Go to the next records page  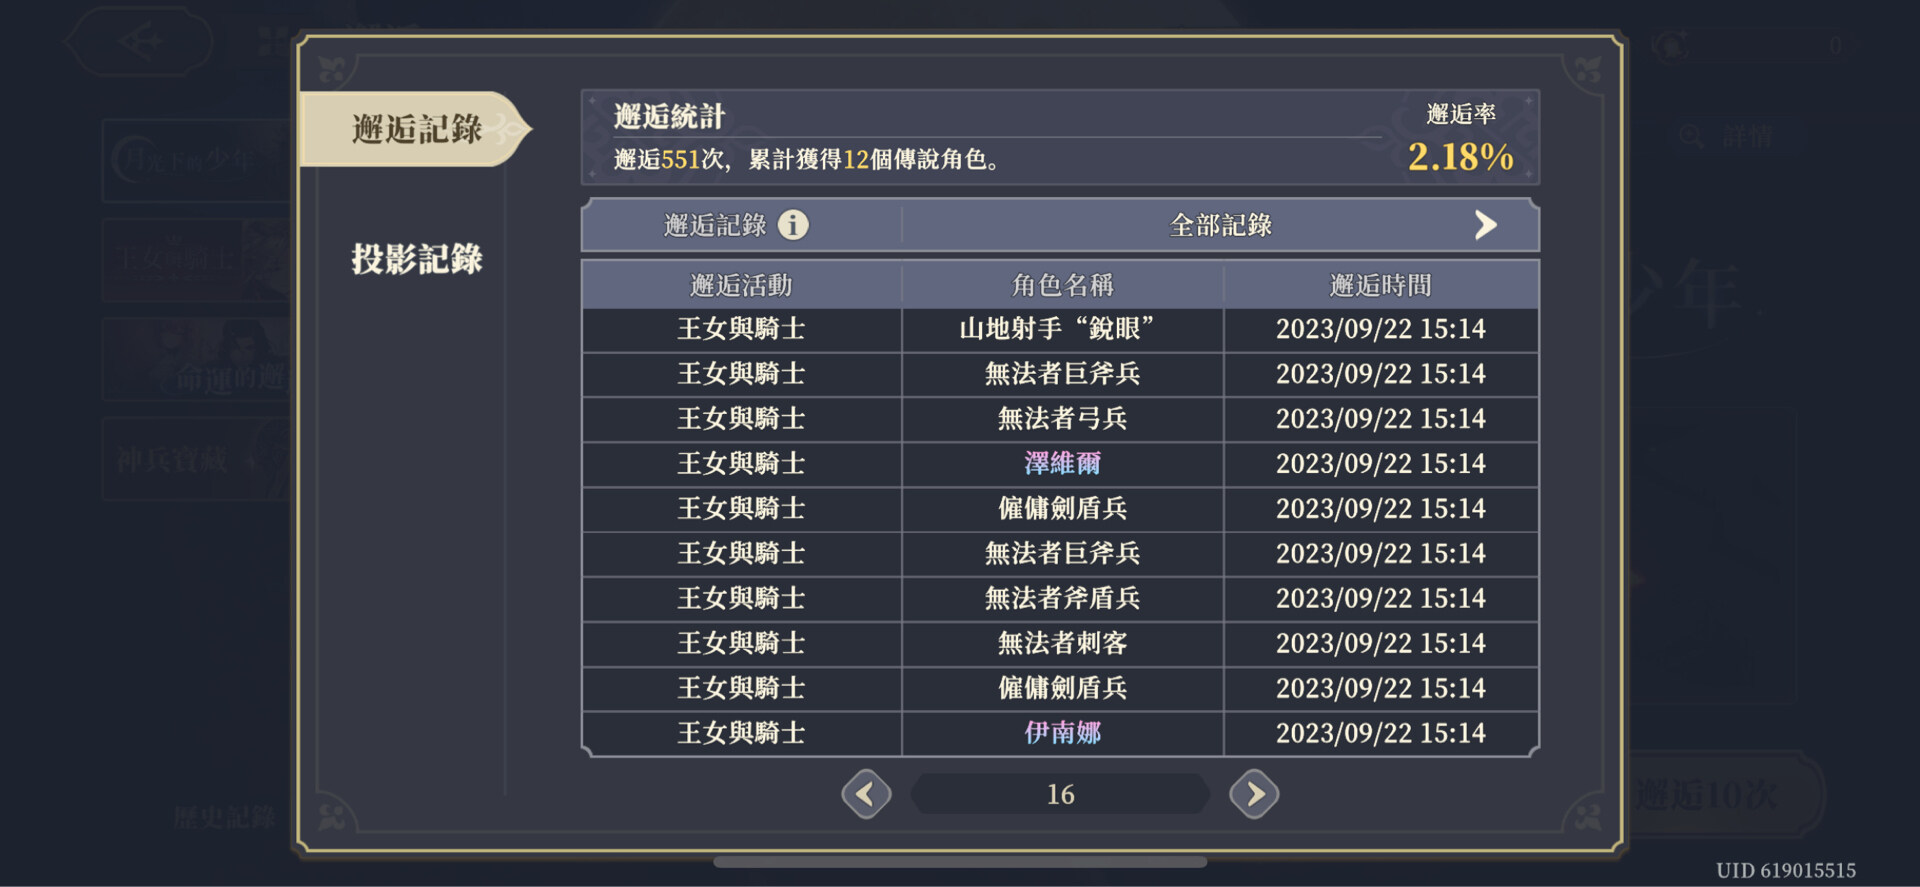1254,794
